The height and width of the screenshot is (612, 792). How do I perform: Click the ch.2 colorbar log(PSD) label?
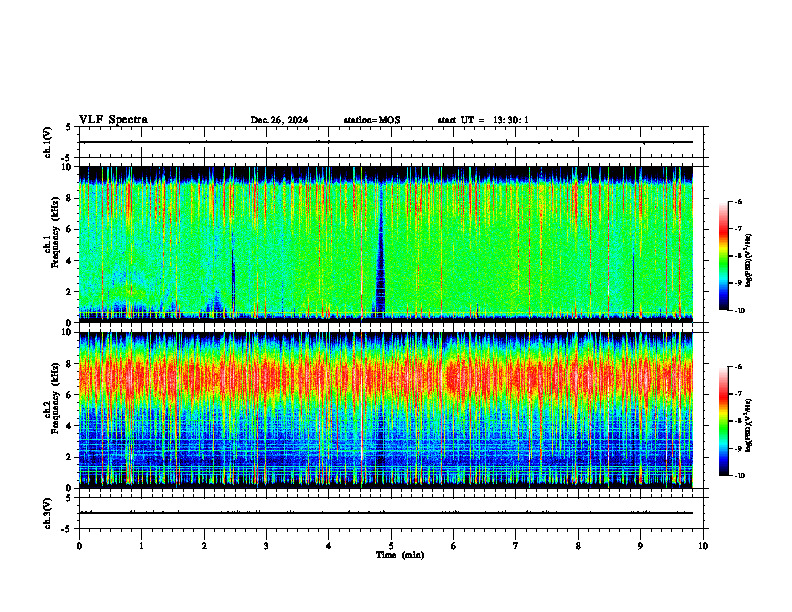coord(749,426)
